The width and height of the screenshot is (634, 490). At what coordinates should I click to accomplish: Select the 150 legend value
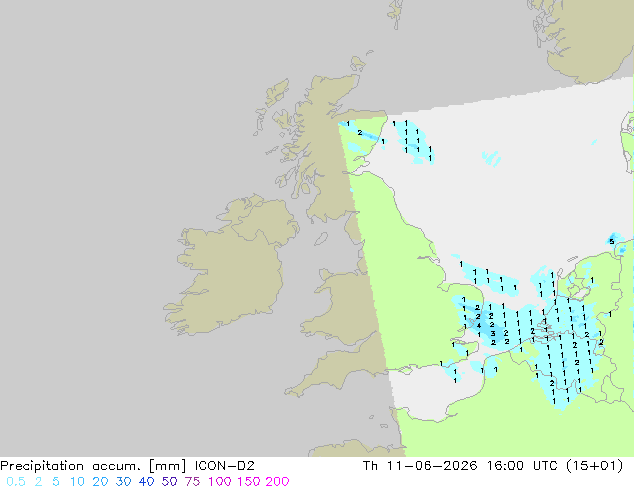pos(248,482)
